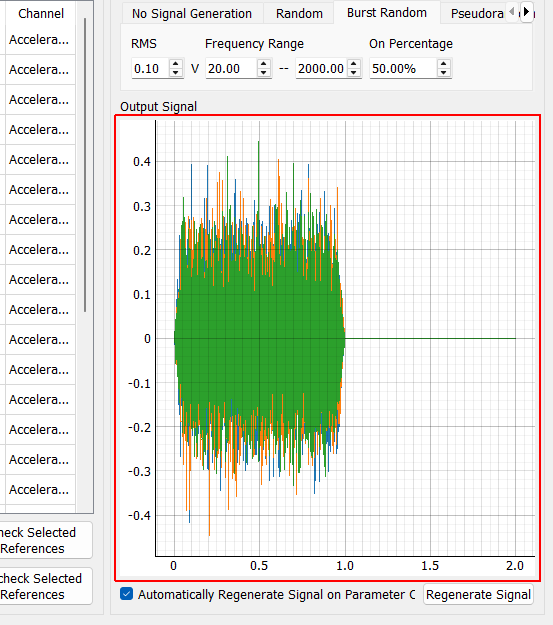Click the upper frequency field 2000.00
This screenshot has width=553, height=625.
[321, 69]
